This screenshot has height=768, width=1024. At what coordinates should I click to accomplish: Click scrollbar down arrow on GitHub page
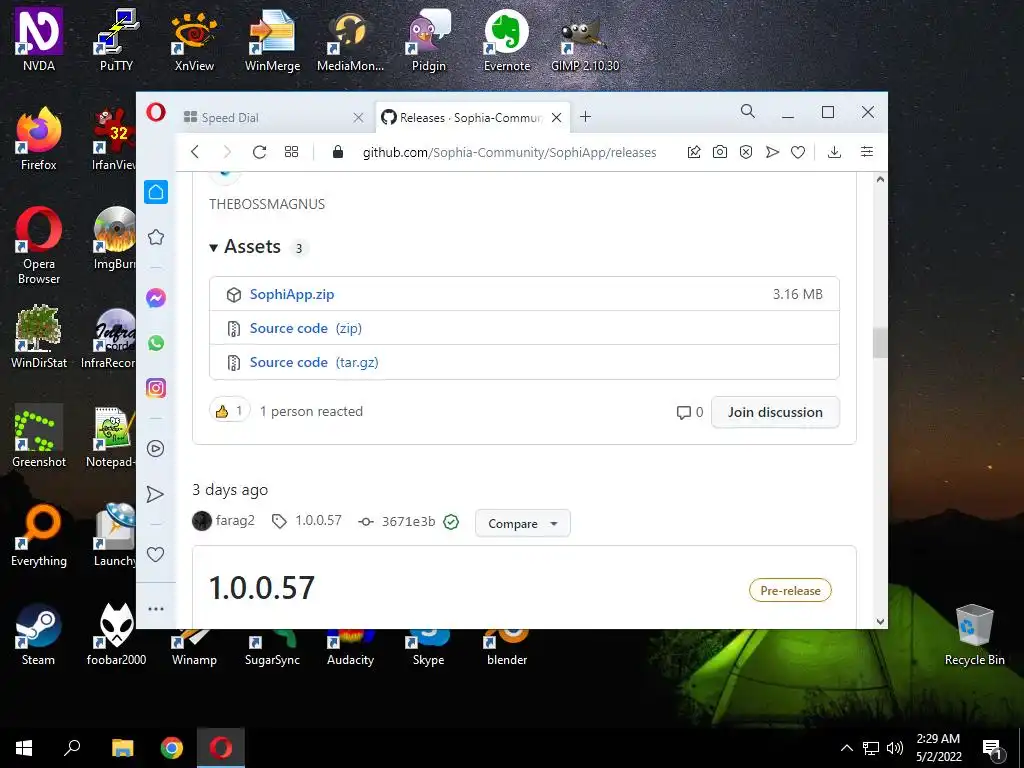pos(880,622)
